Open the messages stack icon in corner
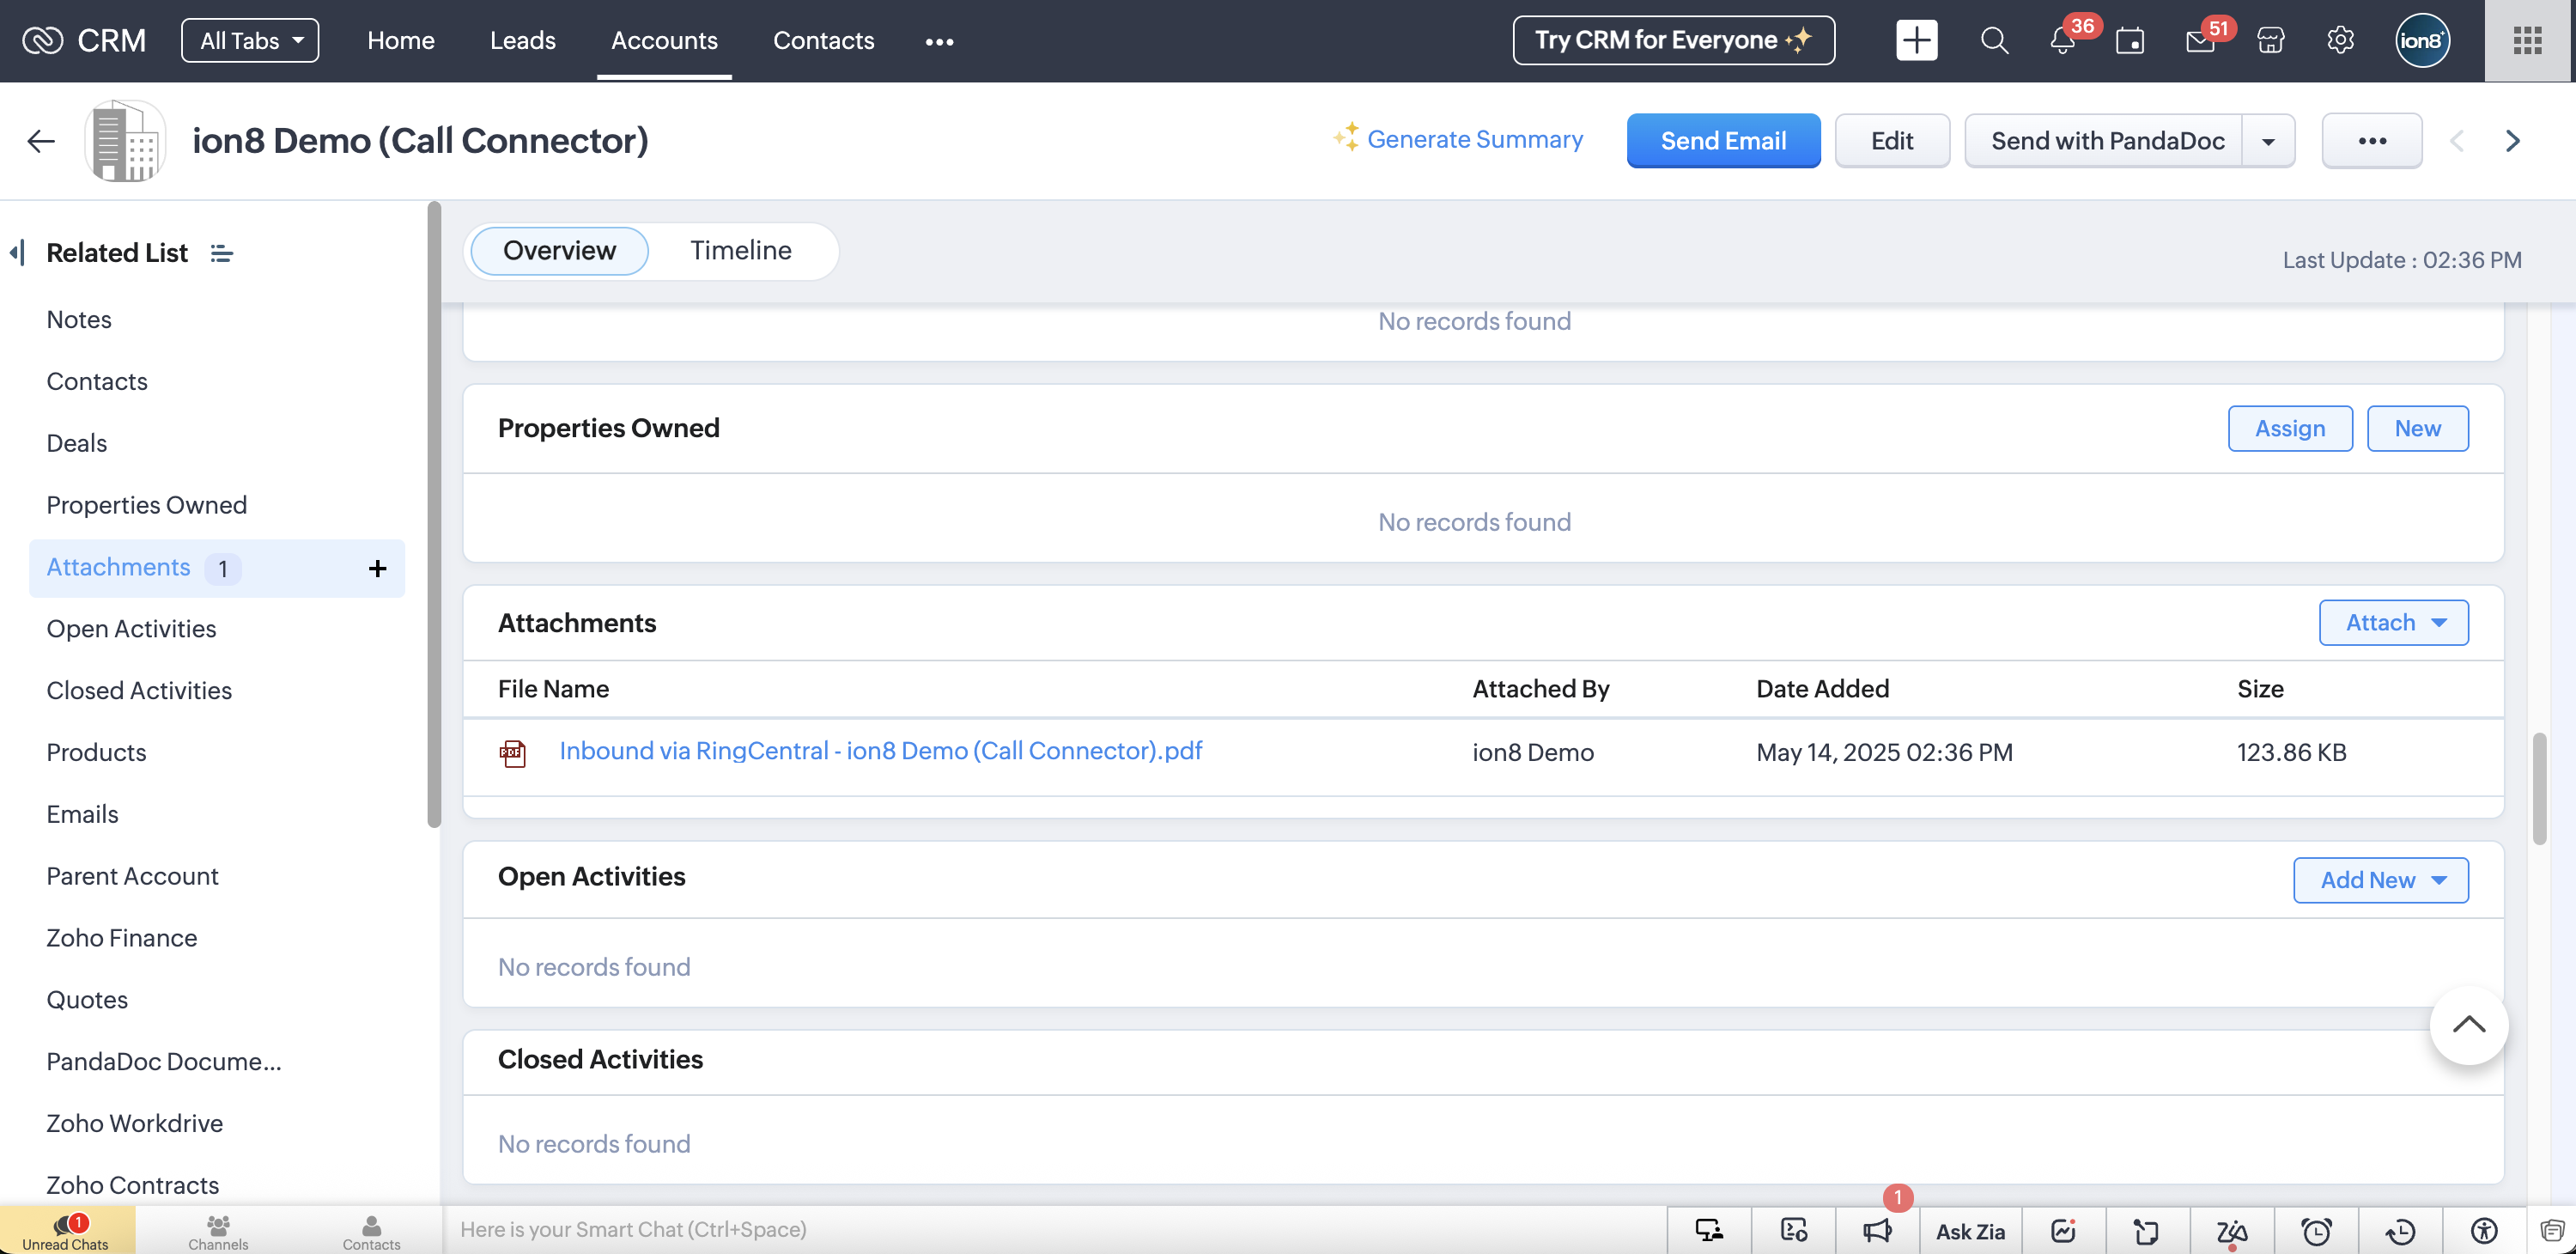Screen dimensions: 2576x1254 (x=2552, y=1230)
